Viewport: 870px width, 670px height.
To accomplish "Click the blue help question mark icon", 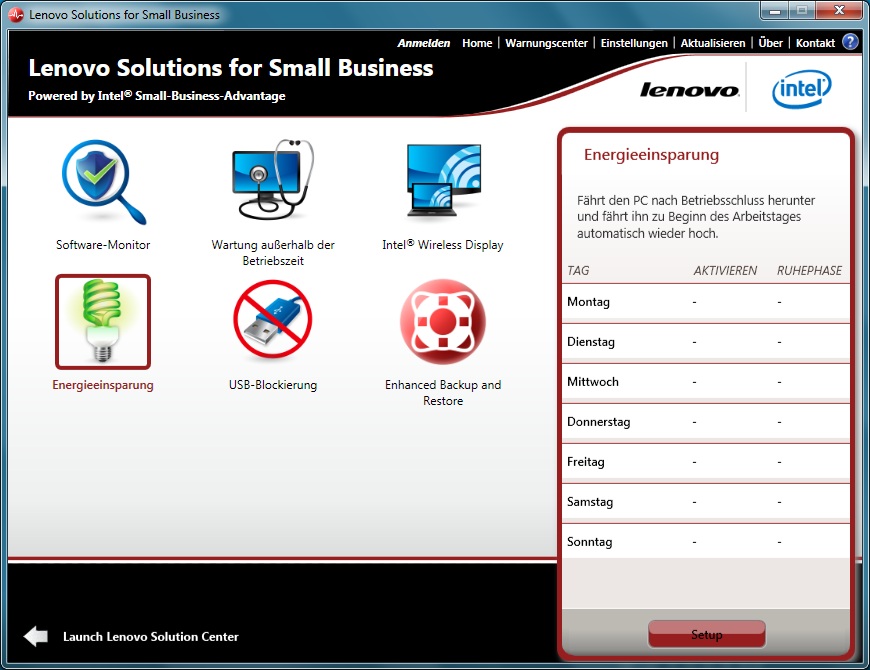I will pos(850,42).
